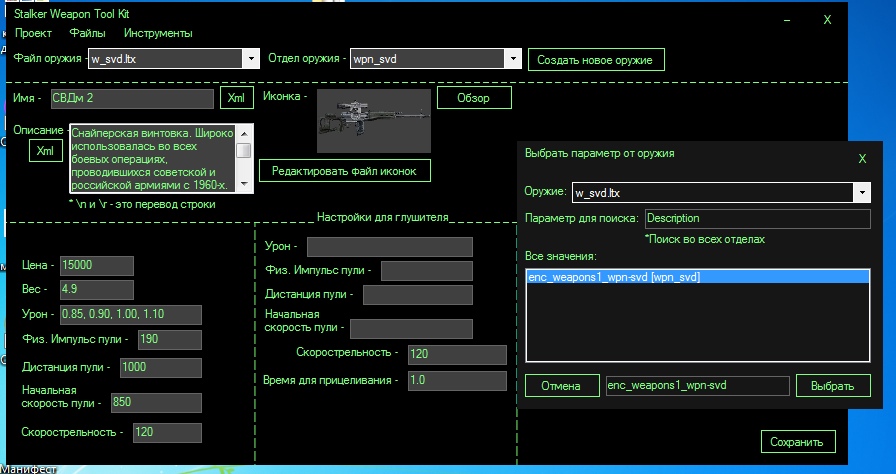Click the silencer Урон empty field

tap(390, 247)
